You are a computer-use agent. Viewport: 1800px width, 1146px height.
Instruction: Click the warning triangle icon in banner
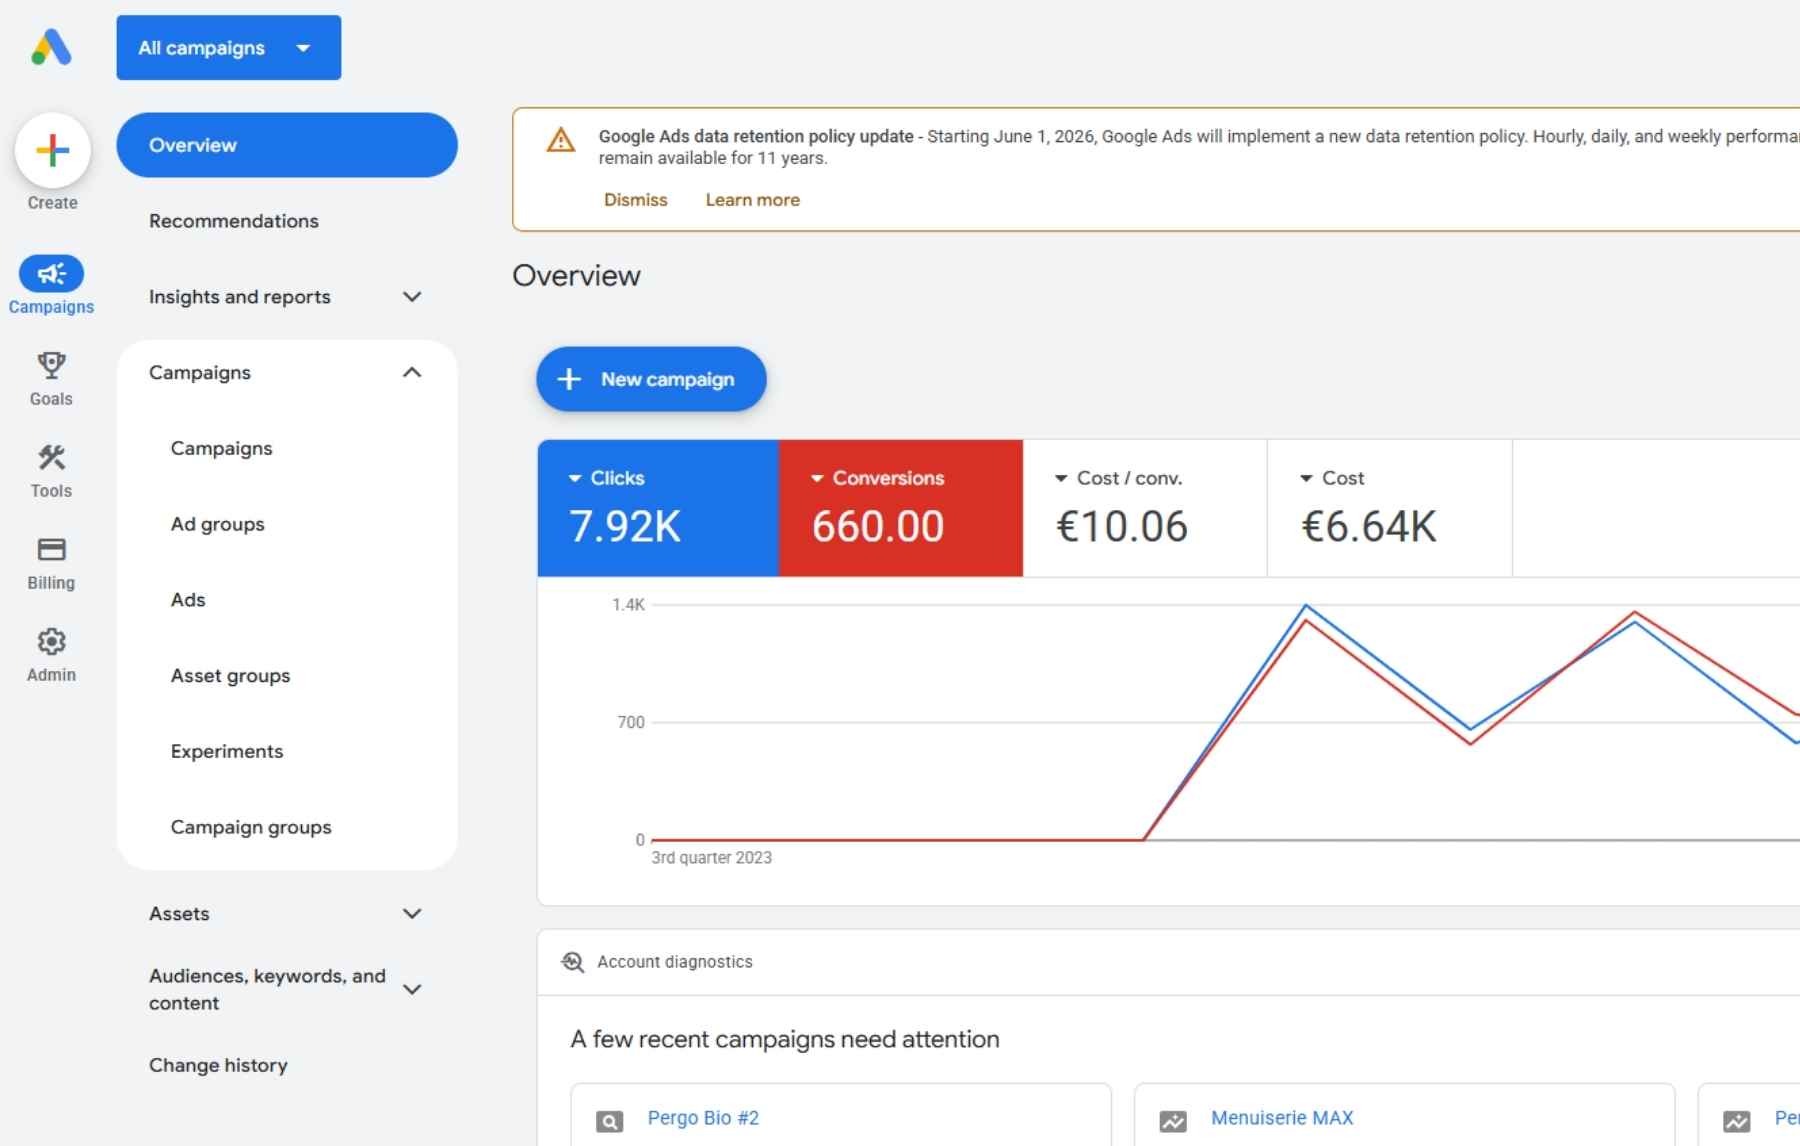click(x=561, y=140)
